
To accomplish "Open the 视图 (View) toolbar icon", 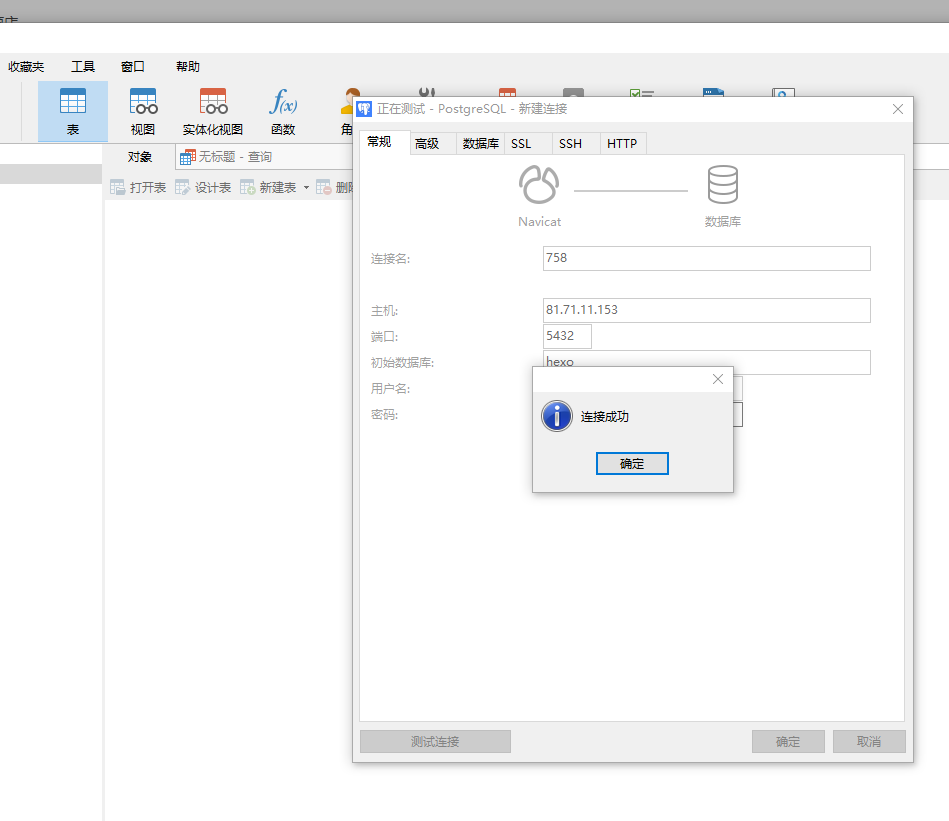I will [143, 112].
